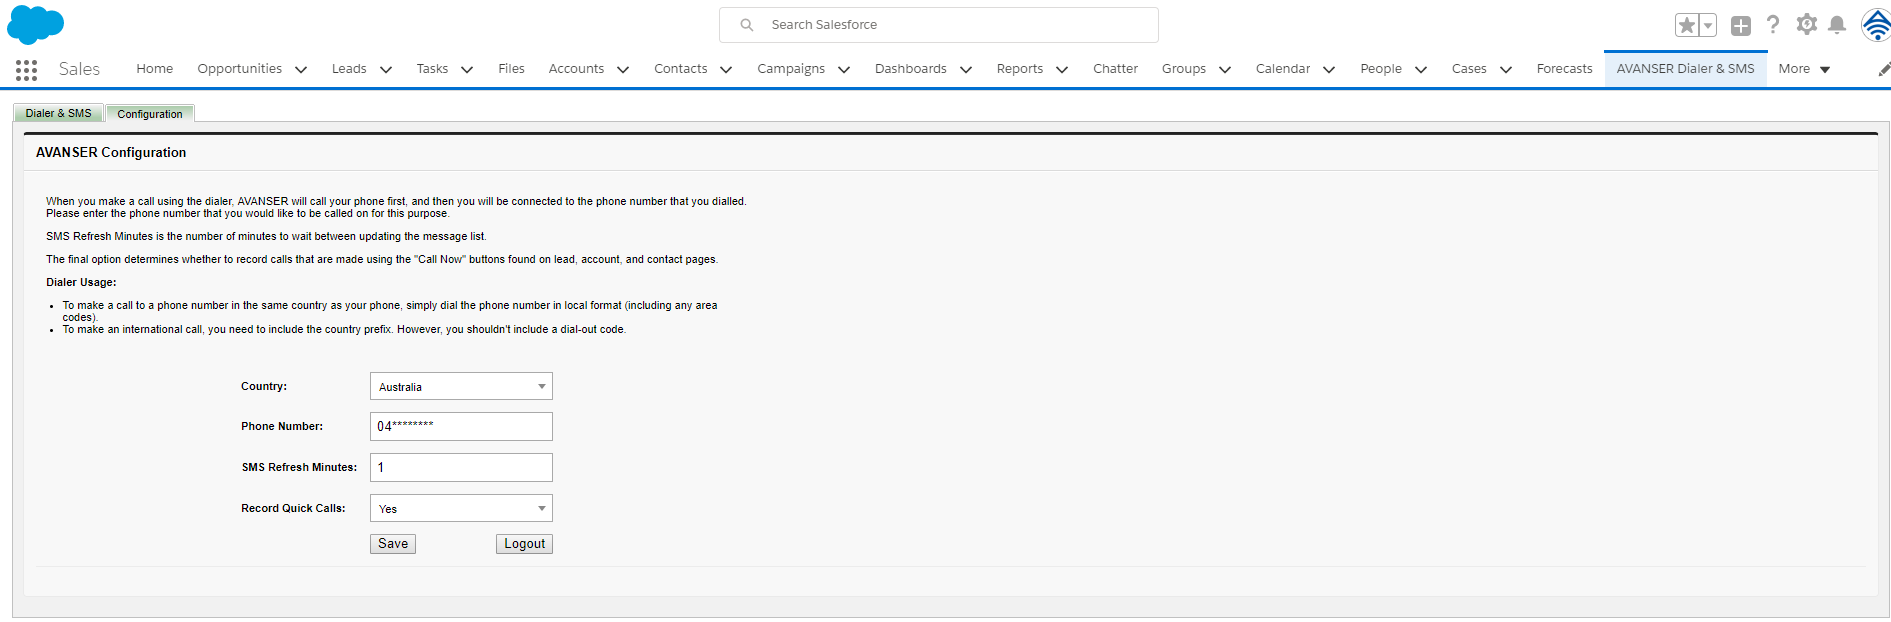Expand the Groups chevron menu
The height and width of the screenshot is (622, 1891).
click(x=1225, y=70)
